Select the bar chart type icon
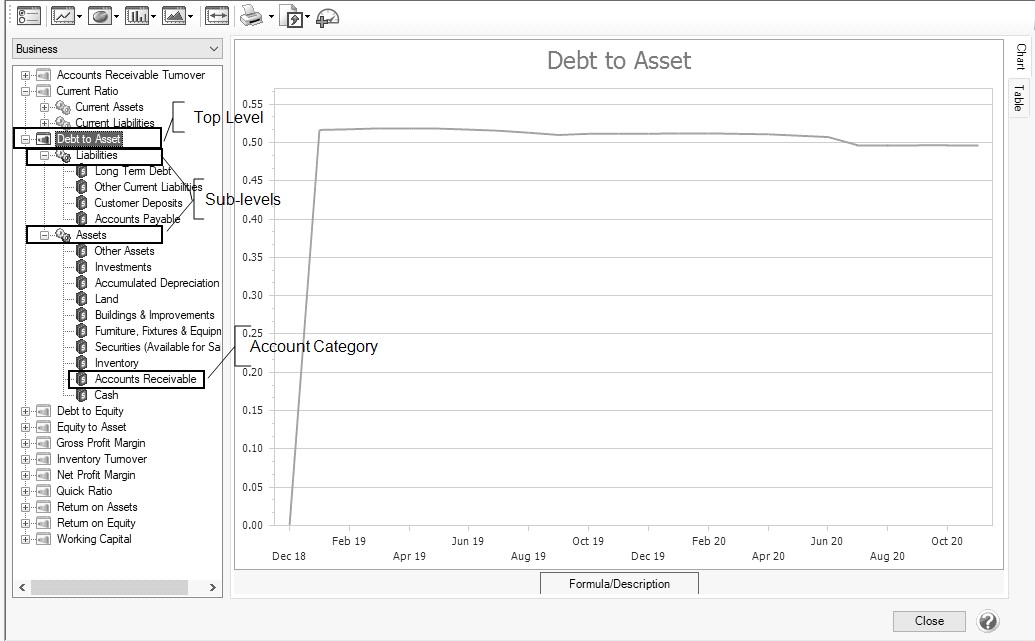Screen dimensions: 1035x641 pos(136,16)
